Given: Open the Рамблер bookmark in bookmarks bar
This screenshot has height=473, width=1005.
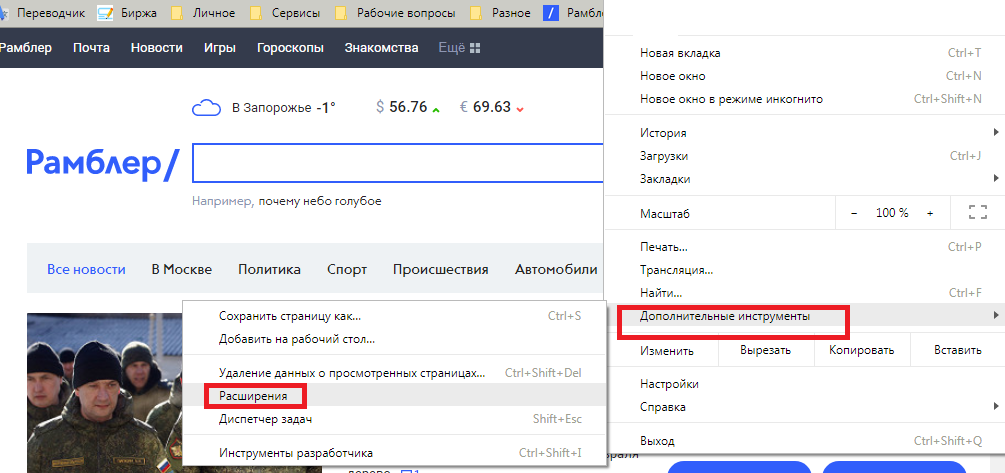Looking at the screenshot, I should 574,13.
